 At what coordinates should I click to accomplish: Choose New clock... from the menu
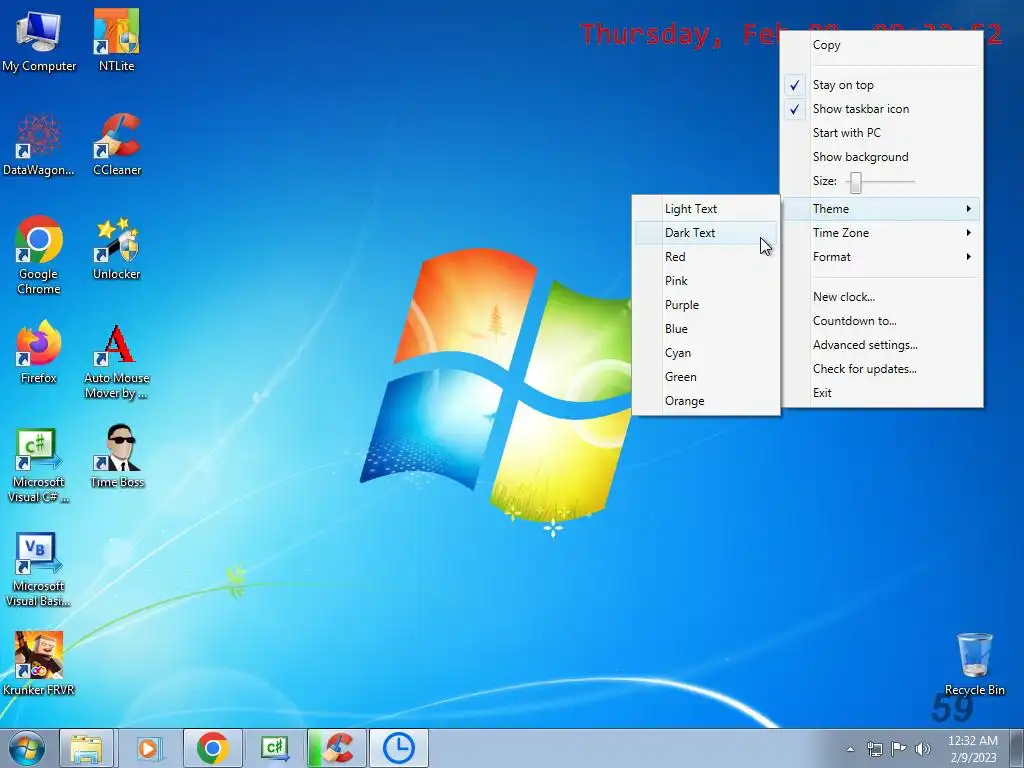[882, 296]
